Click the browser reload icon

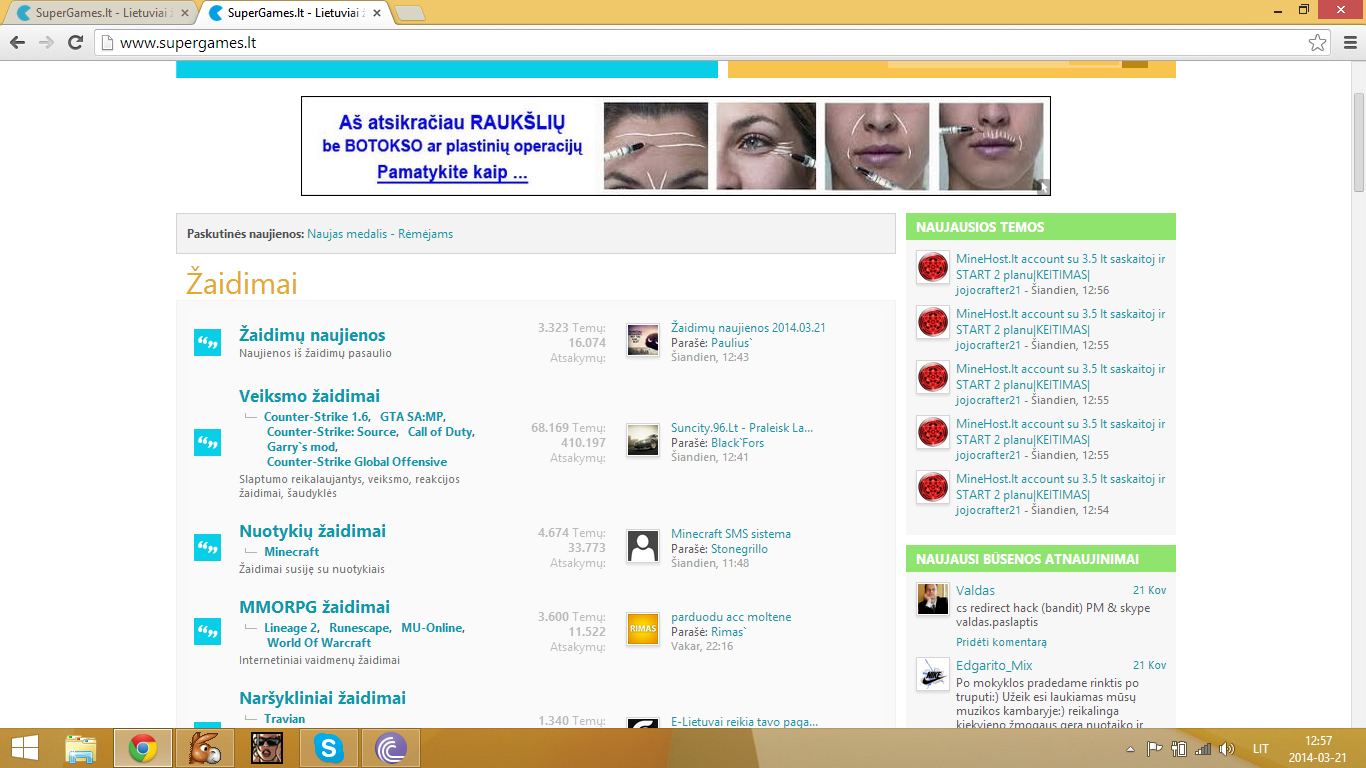(75, 43)
